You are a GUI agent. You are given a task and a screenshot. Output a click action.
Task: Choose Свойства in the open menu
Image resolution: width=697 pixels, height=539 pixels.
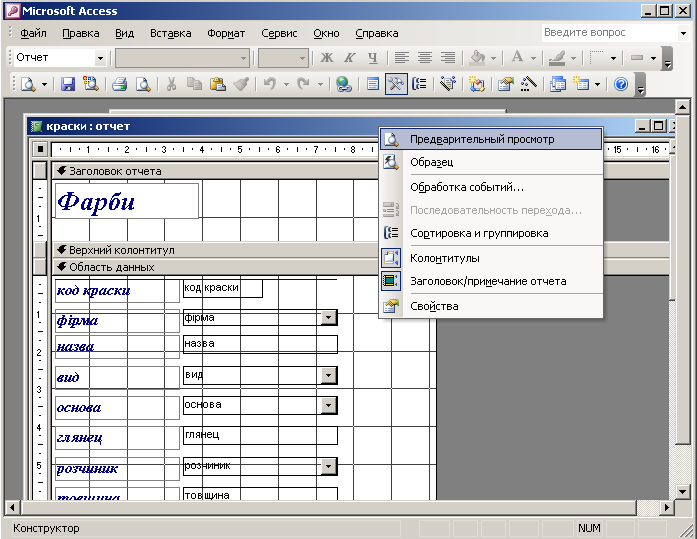pyautogui.click(x=491, y=306)
